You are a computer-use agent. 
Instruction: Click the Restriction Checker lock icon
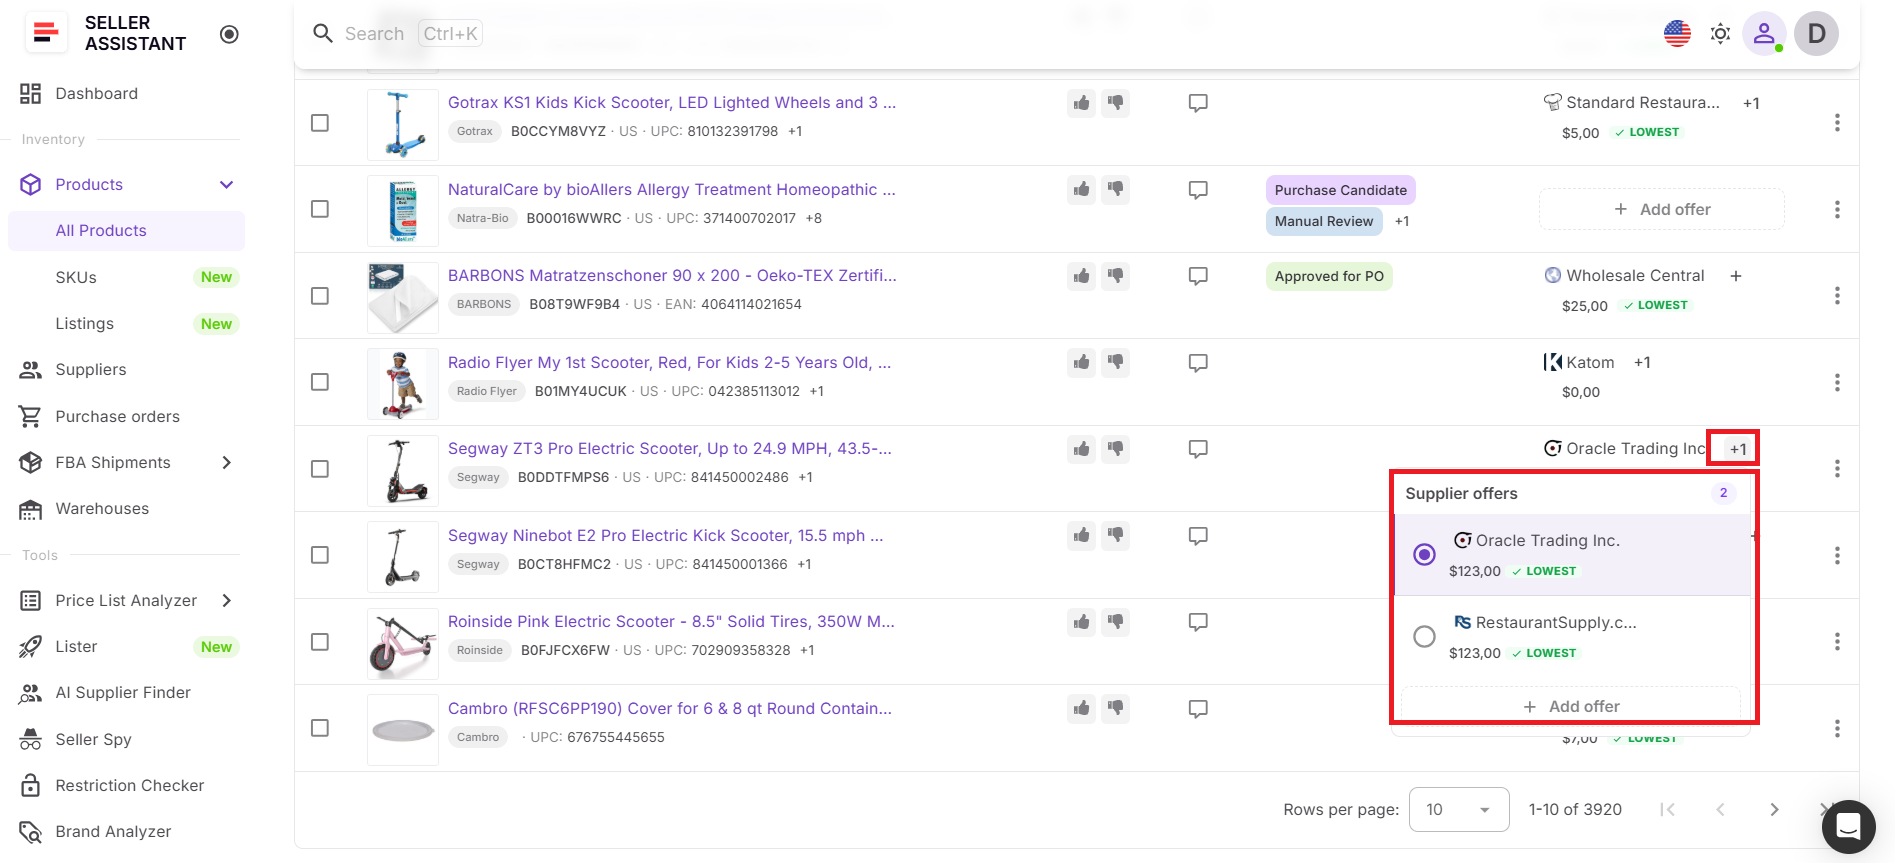point(31,785)
